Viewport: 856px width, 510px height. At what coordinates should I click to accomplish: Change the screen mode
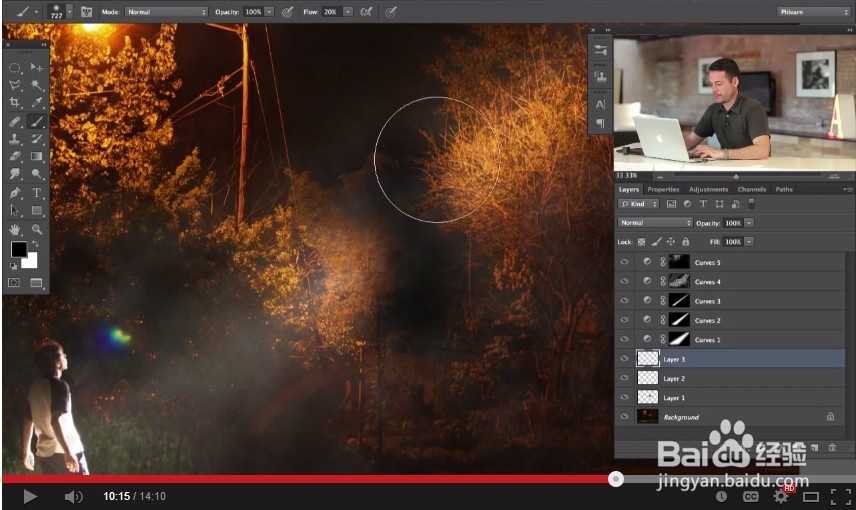[36, 282]
